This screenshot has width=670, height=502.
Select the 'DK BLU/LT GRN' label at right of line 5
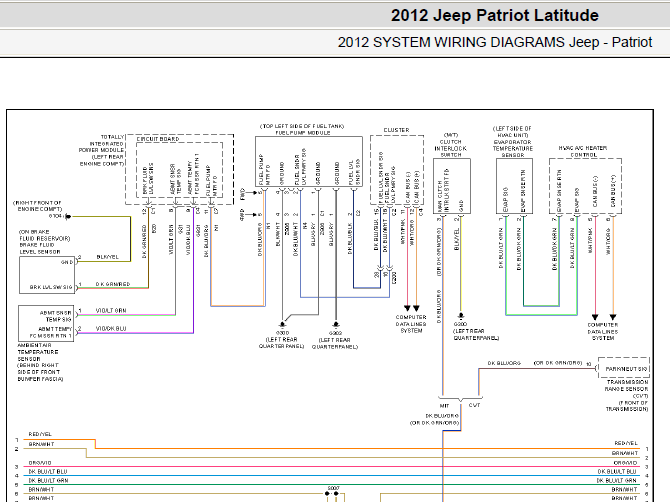(617, 481)
